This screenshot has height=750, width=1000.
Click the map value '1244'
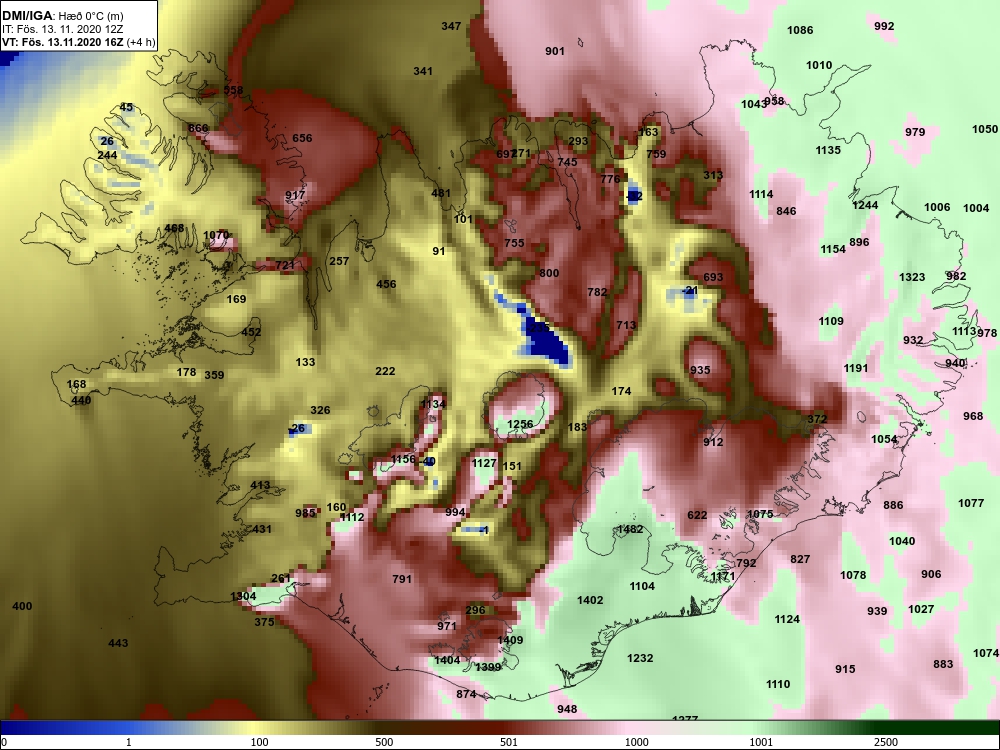pyautogui.click(x=865, y=205)
